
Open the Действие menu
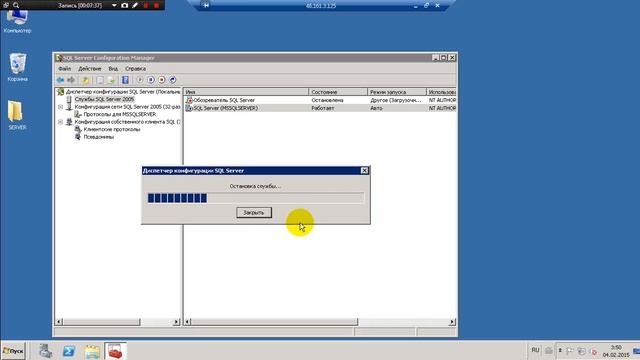[89, 69]
